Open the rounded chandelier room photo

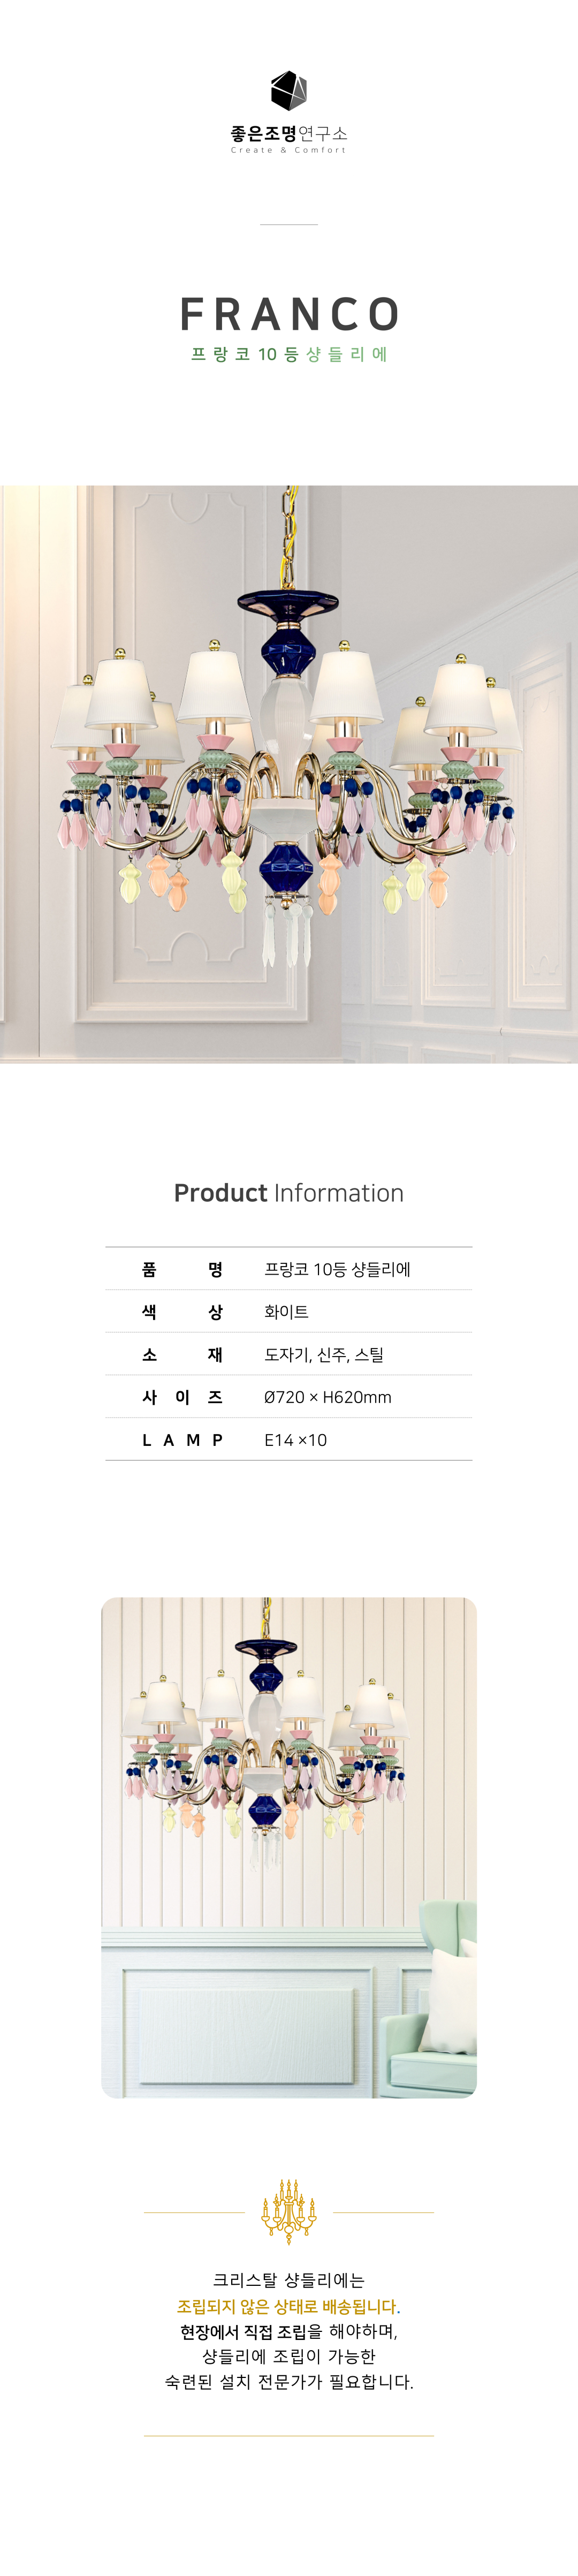(x=289, y=1849)
